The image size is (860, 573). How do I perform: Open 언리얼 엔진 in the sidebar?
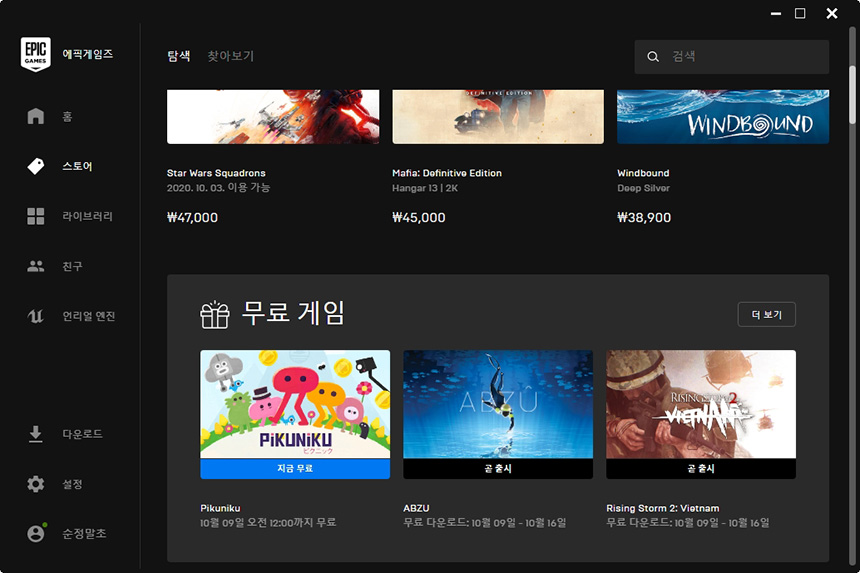tap(89, 316)
